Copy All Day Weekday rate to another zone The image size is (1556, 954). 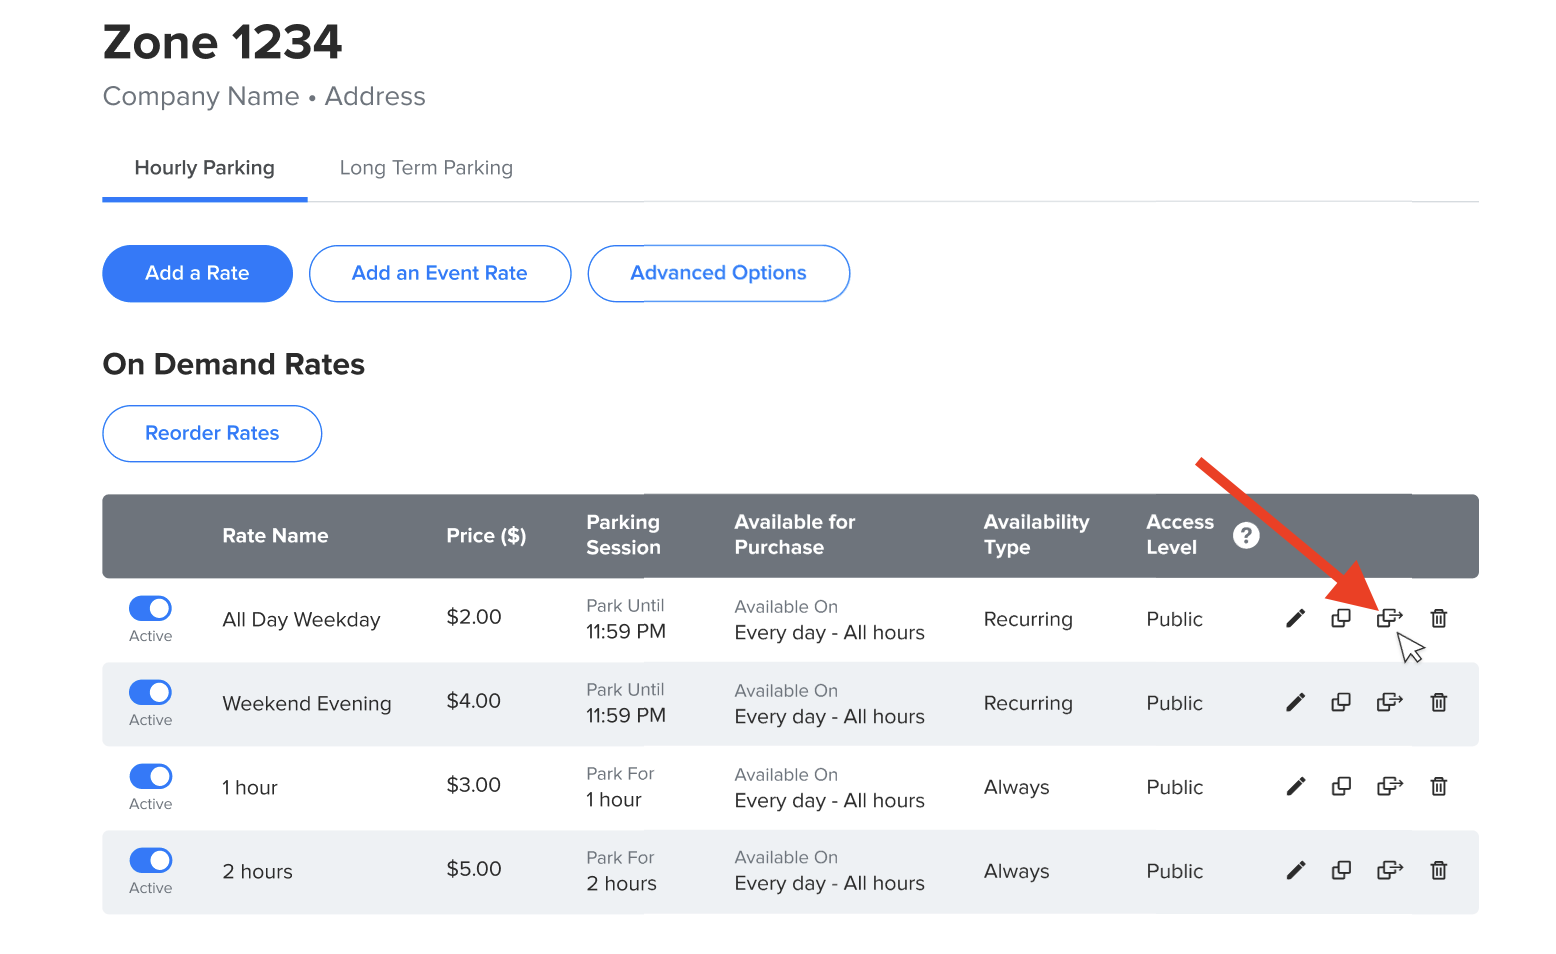pyautogui.click(x=1389, y=618)
